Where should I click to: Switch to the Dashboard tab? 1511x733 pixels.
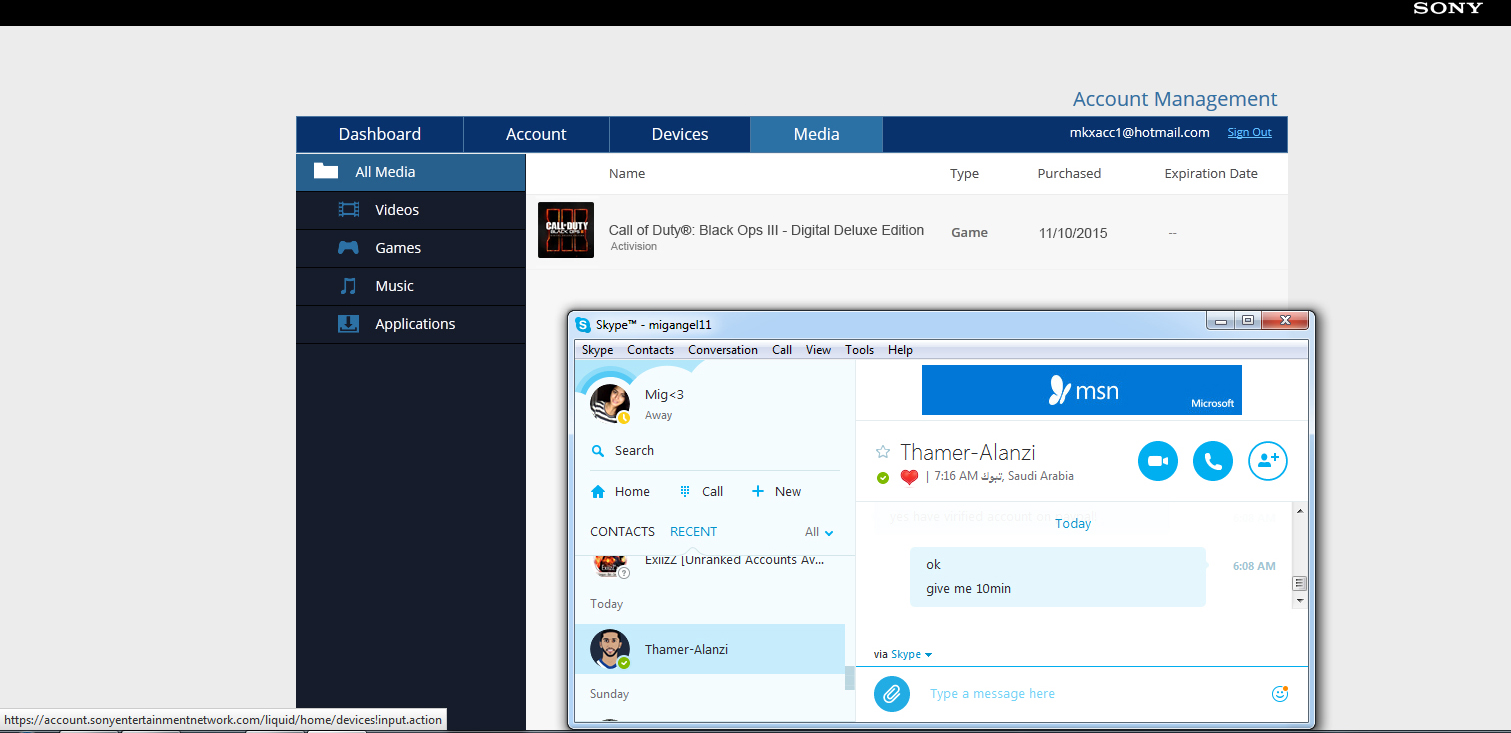380,134
